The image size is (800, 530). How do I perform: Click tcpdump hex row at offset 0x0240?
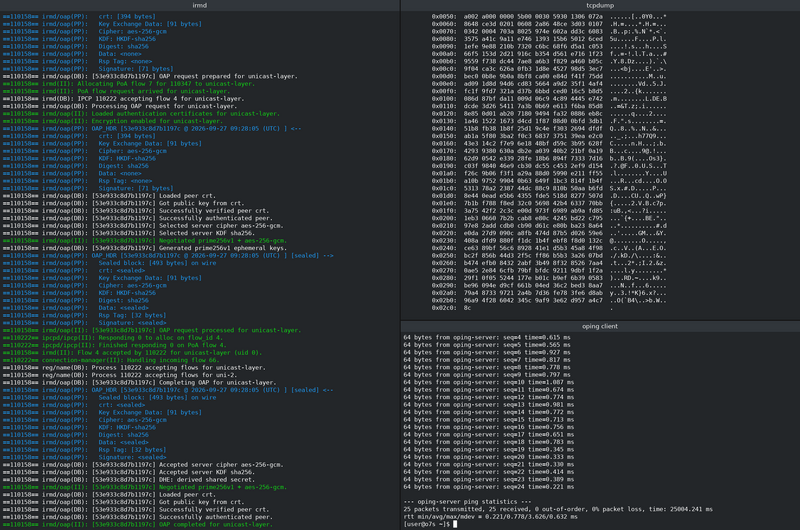[x=549, y=248]
